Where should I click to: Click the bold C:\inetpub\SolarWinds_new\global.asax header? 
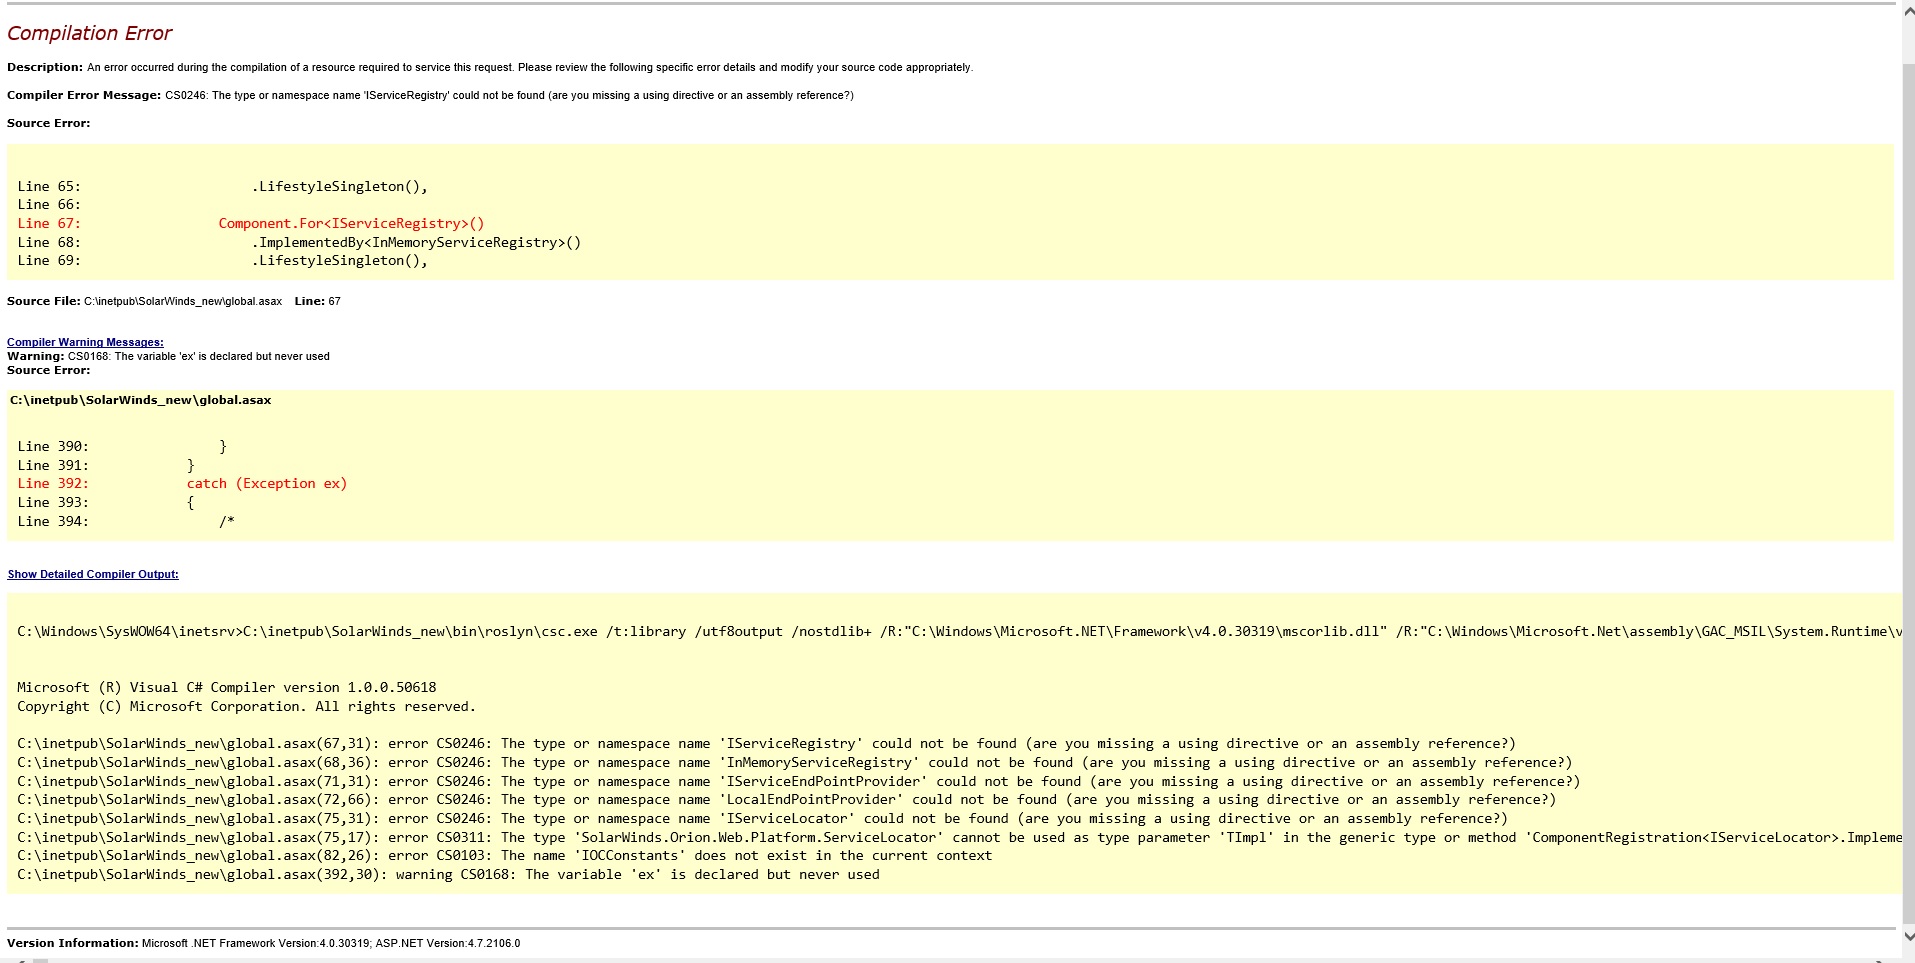[140, 400]
